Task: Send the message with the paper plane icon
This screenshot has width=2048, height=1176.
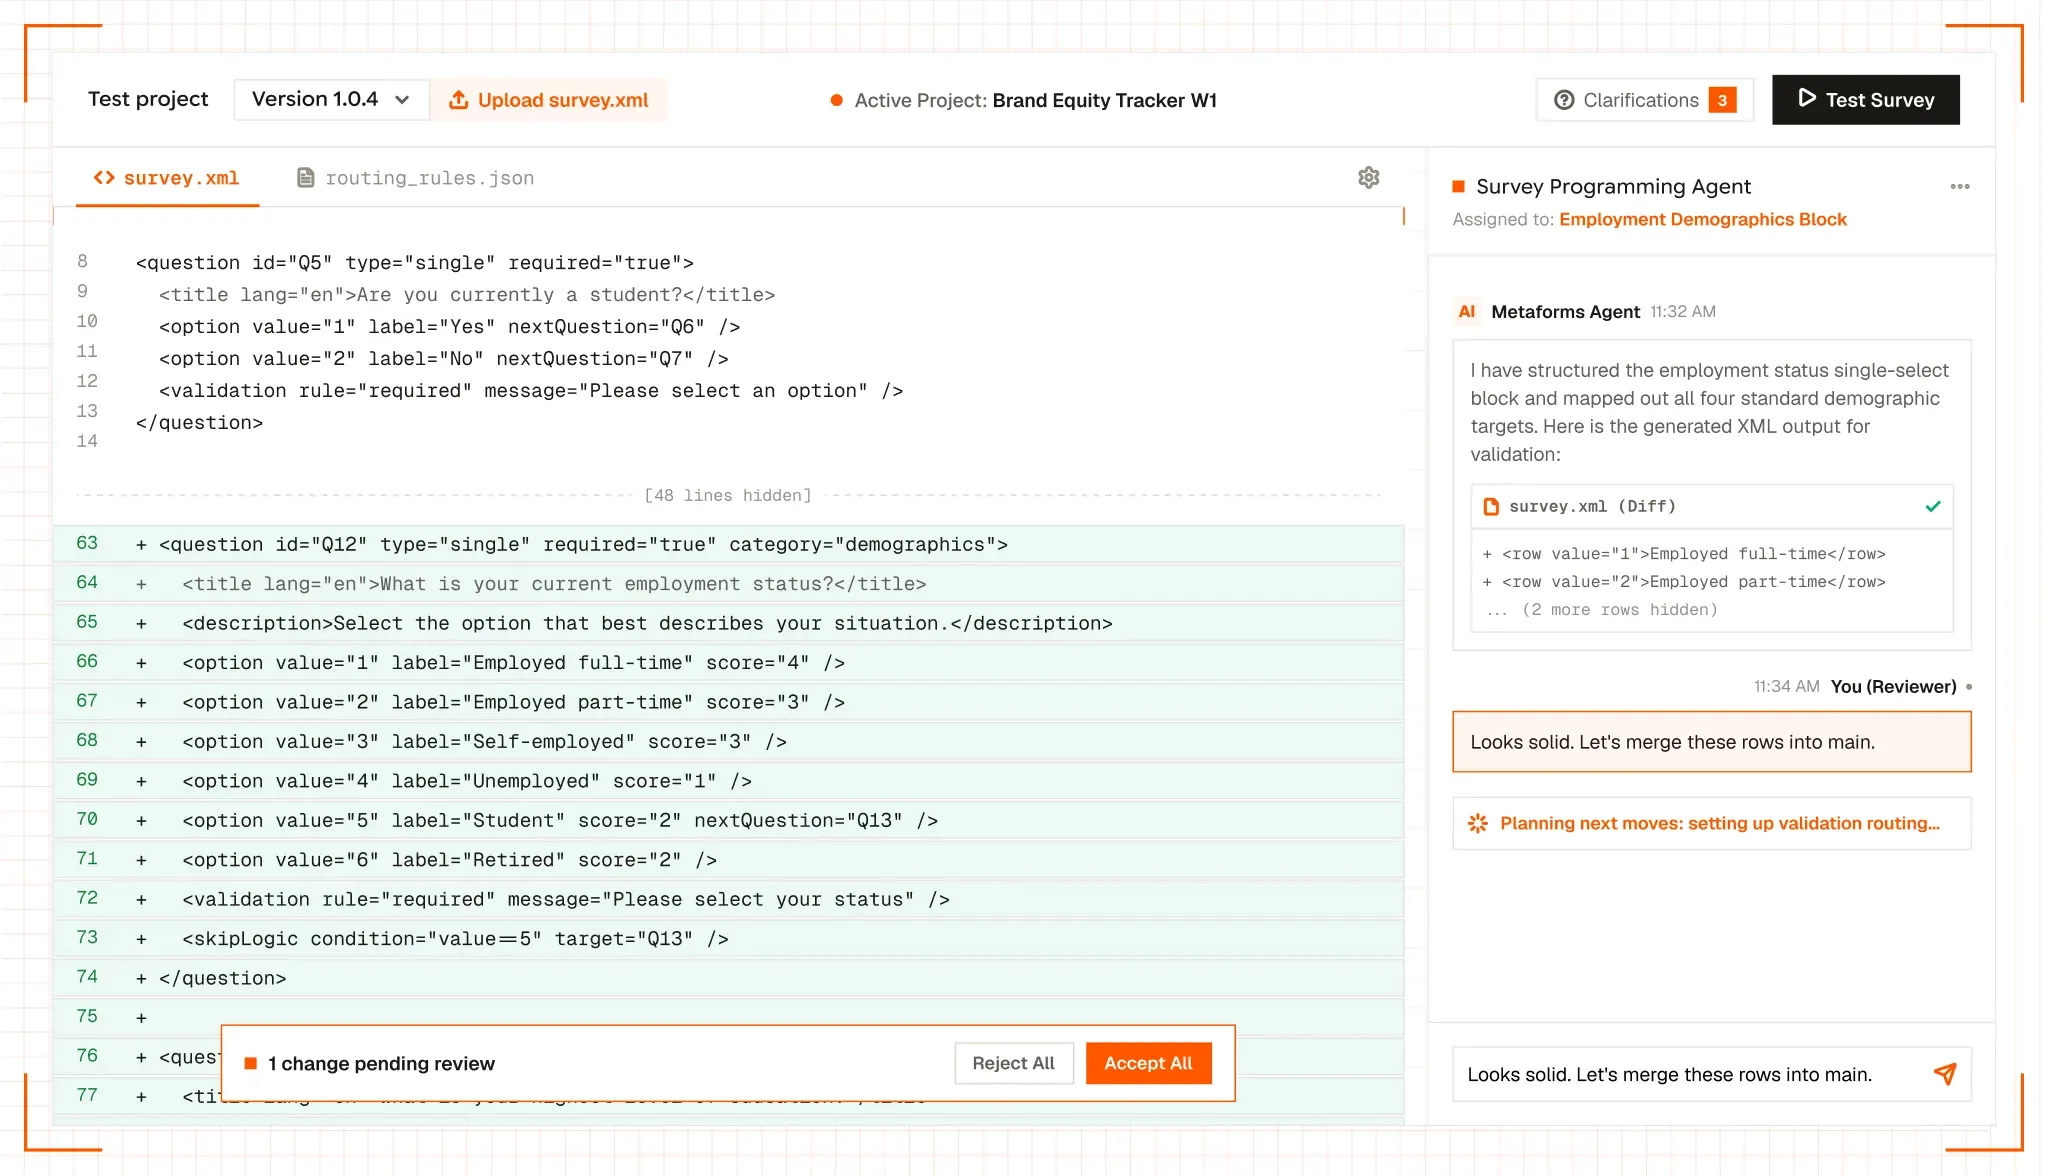Action: click(x=1944, y=1074)
